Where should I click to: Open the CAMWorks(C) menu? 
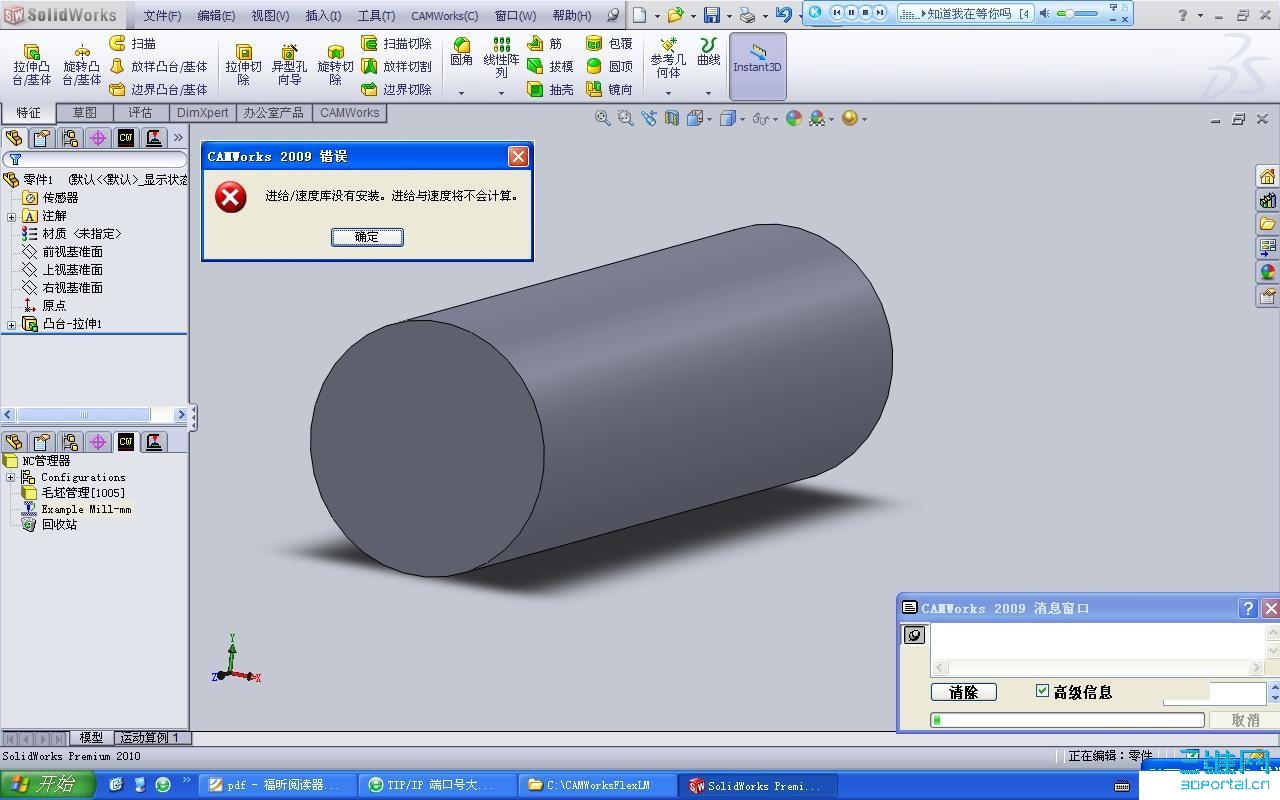(x=445, y=16)
